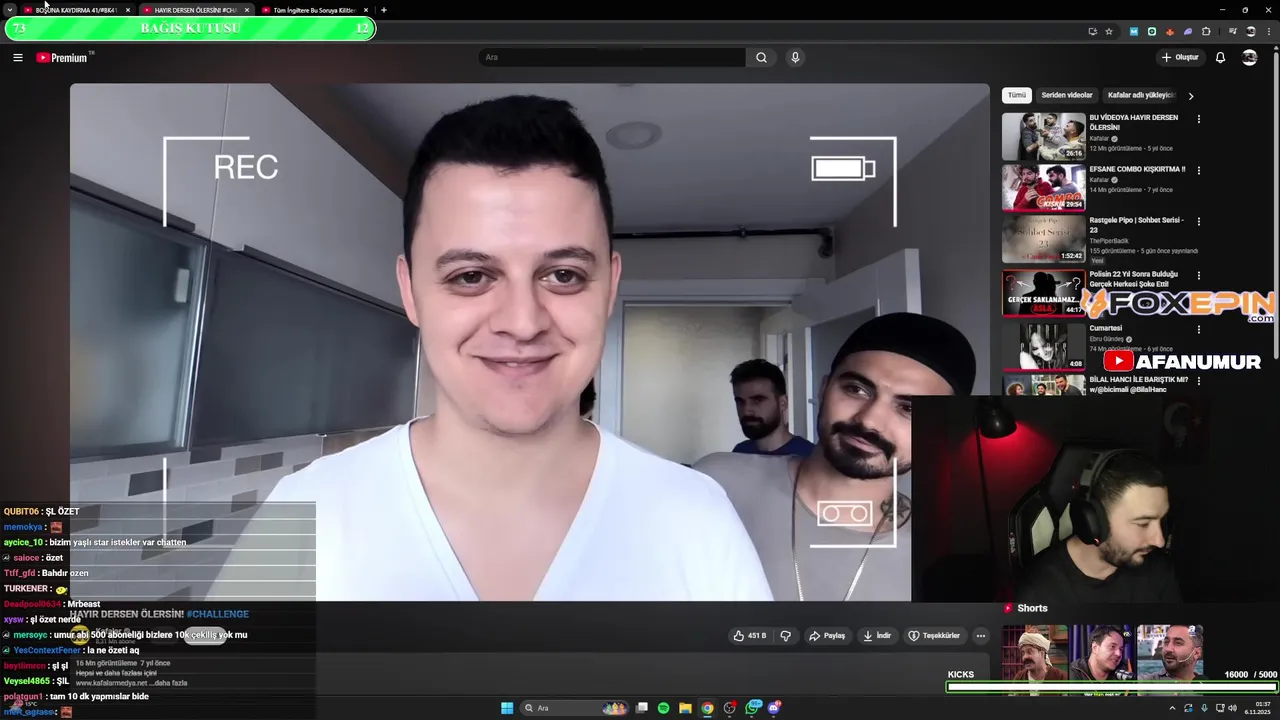The width and height of the screenshot is (1280, 720).
Task: Open options menu for Cumartesi video
Action: point(1199,329)
